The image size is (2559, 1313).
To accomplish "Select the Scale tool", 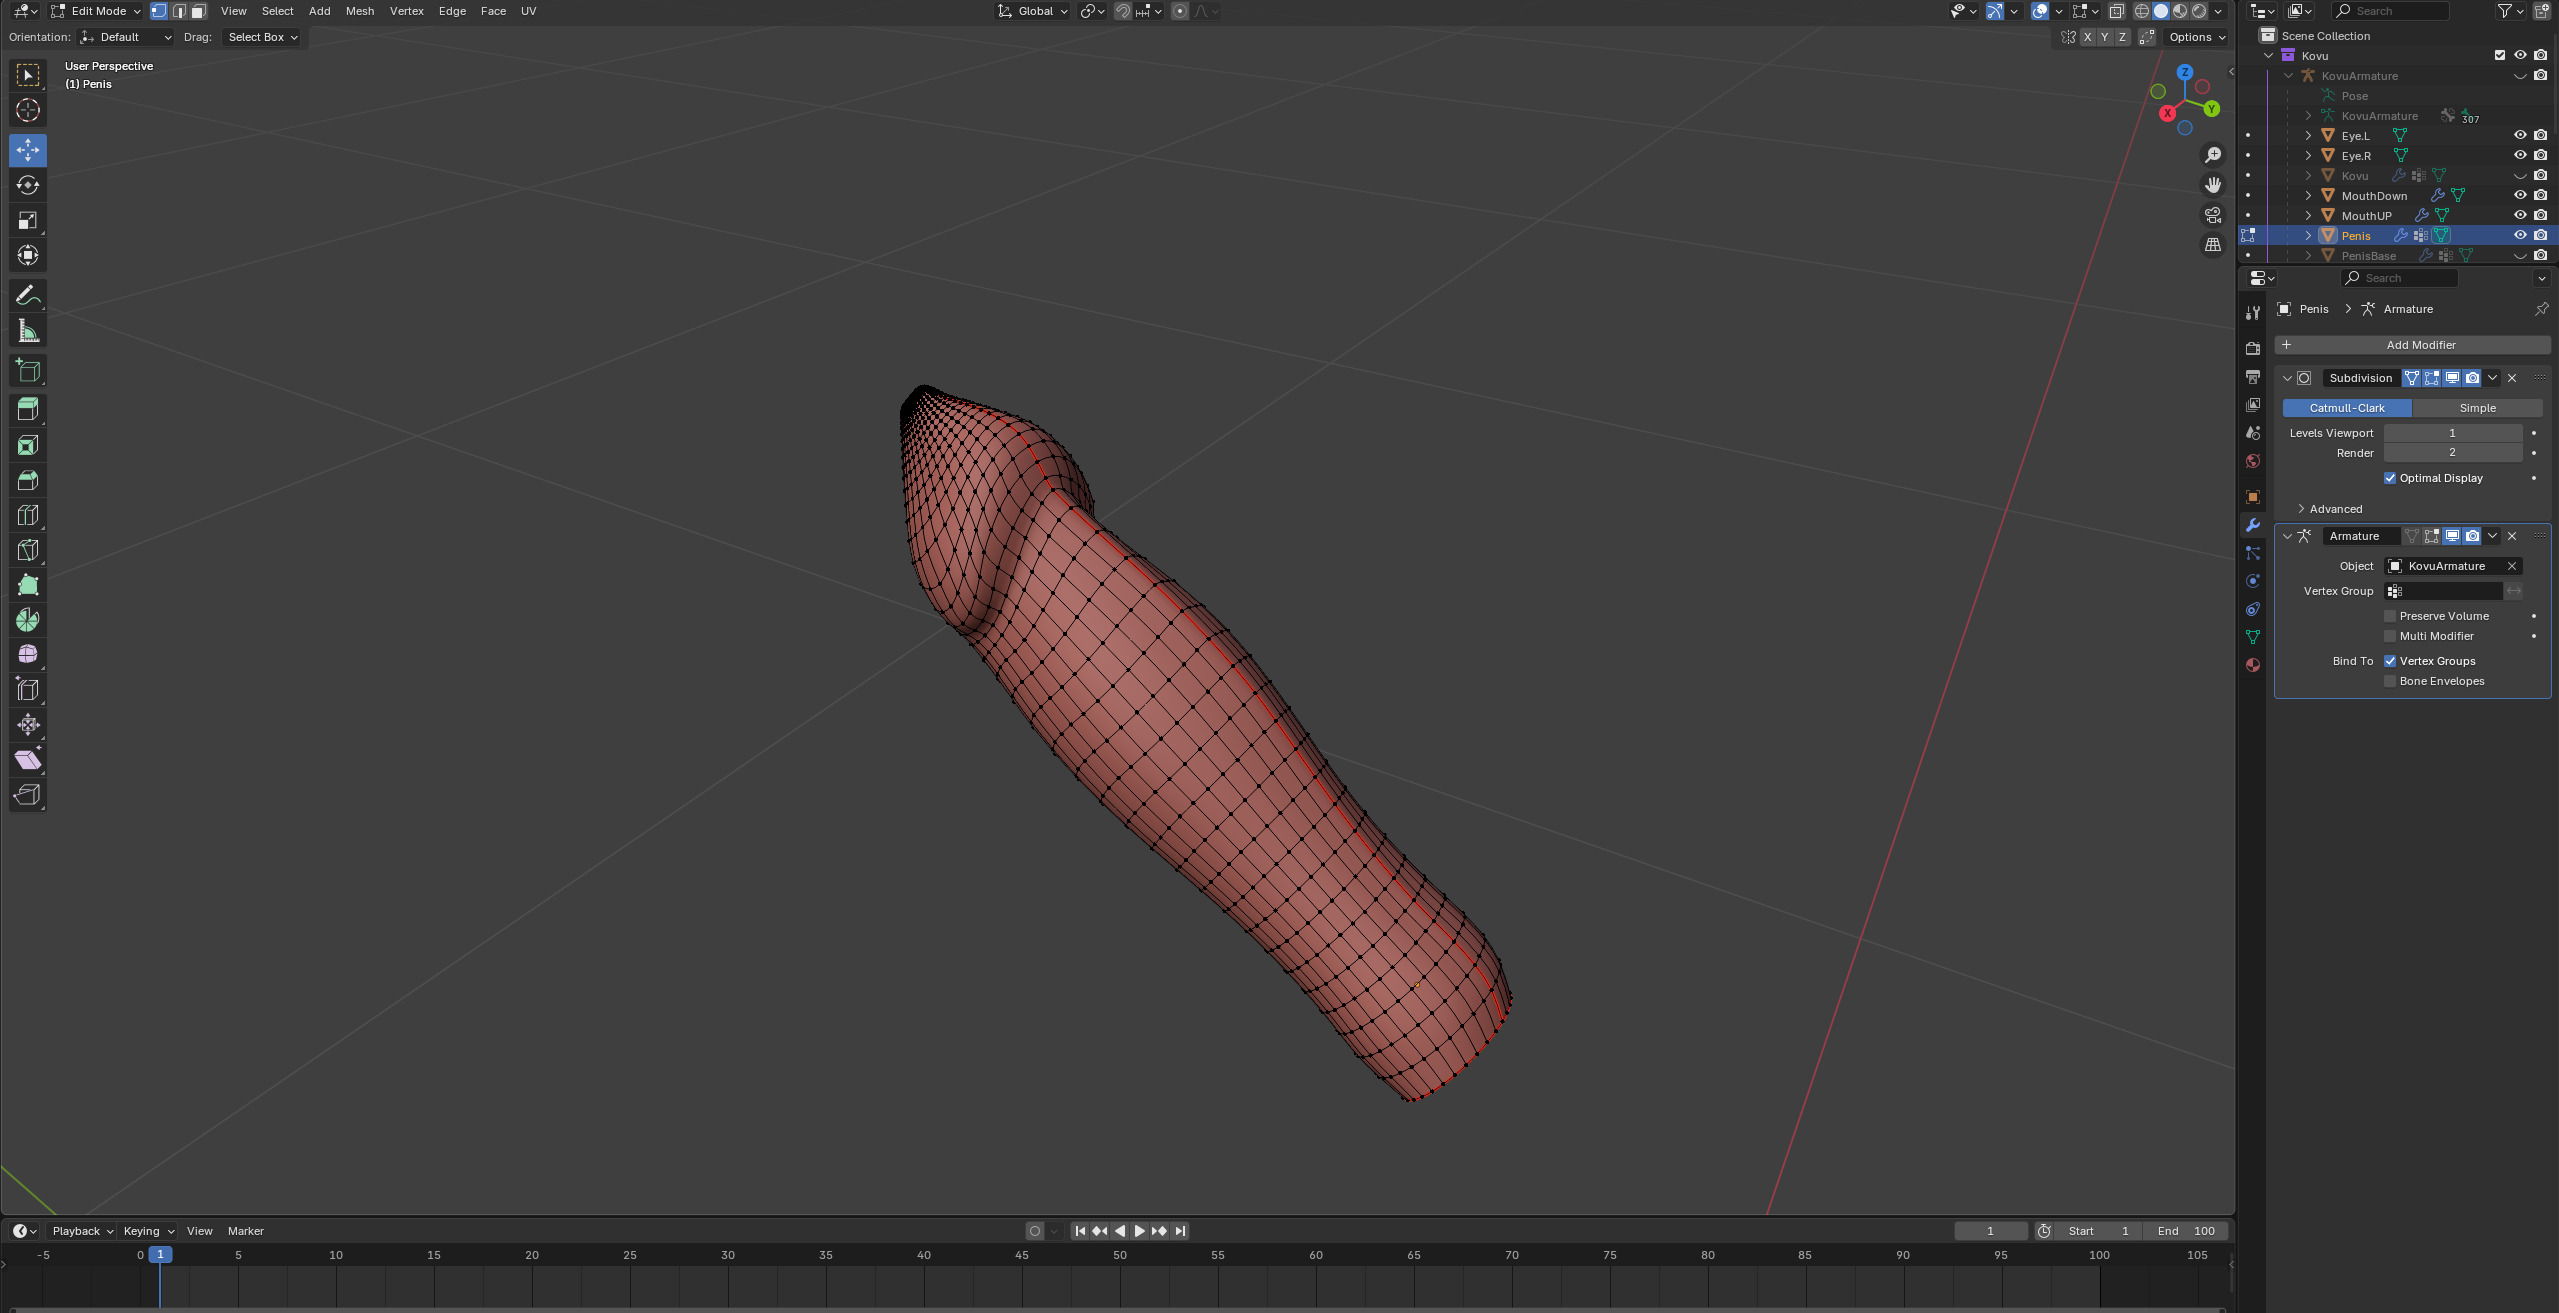I will point(28,220).
